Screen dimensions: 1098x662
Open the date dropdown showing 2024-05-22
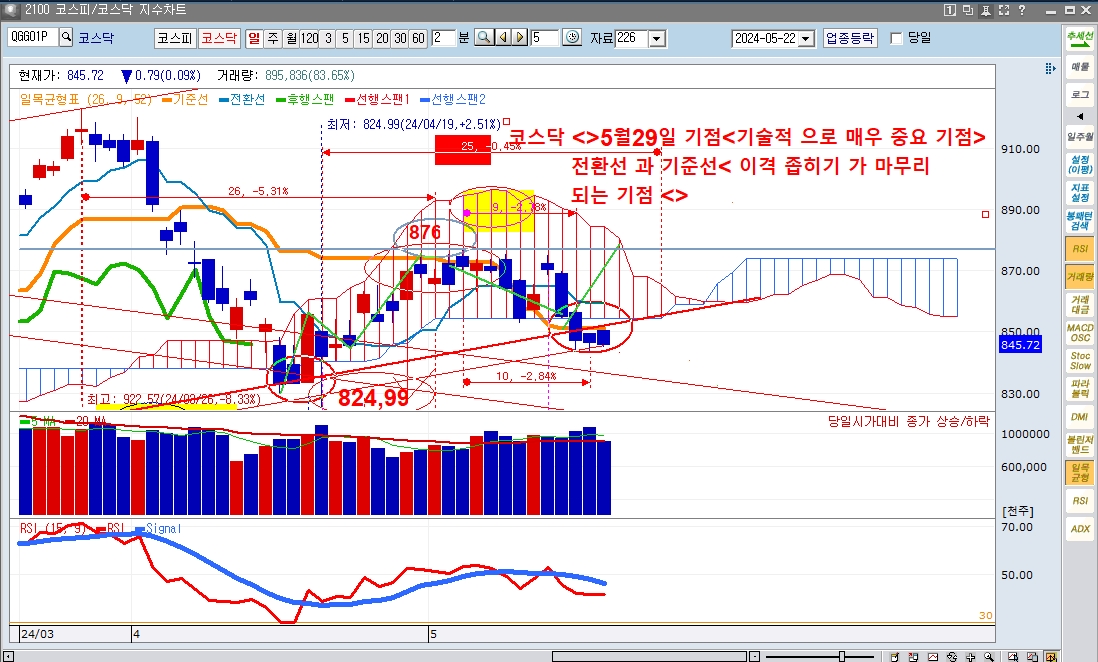(x=807, y=38)
